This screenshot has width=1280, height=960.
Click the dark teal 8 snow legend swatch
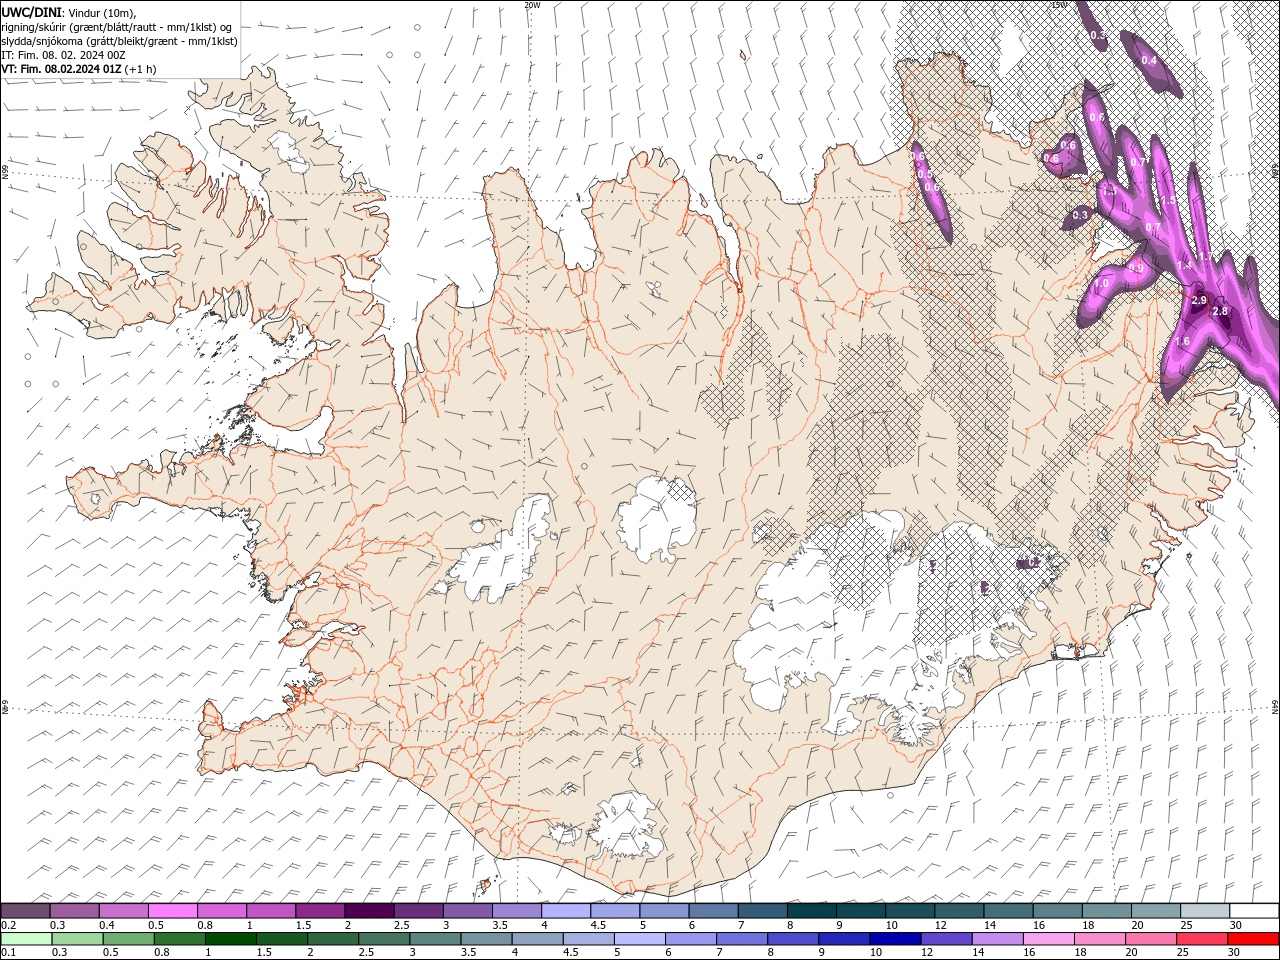click(811, 911)
